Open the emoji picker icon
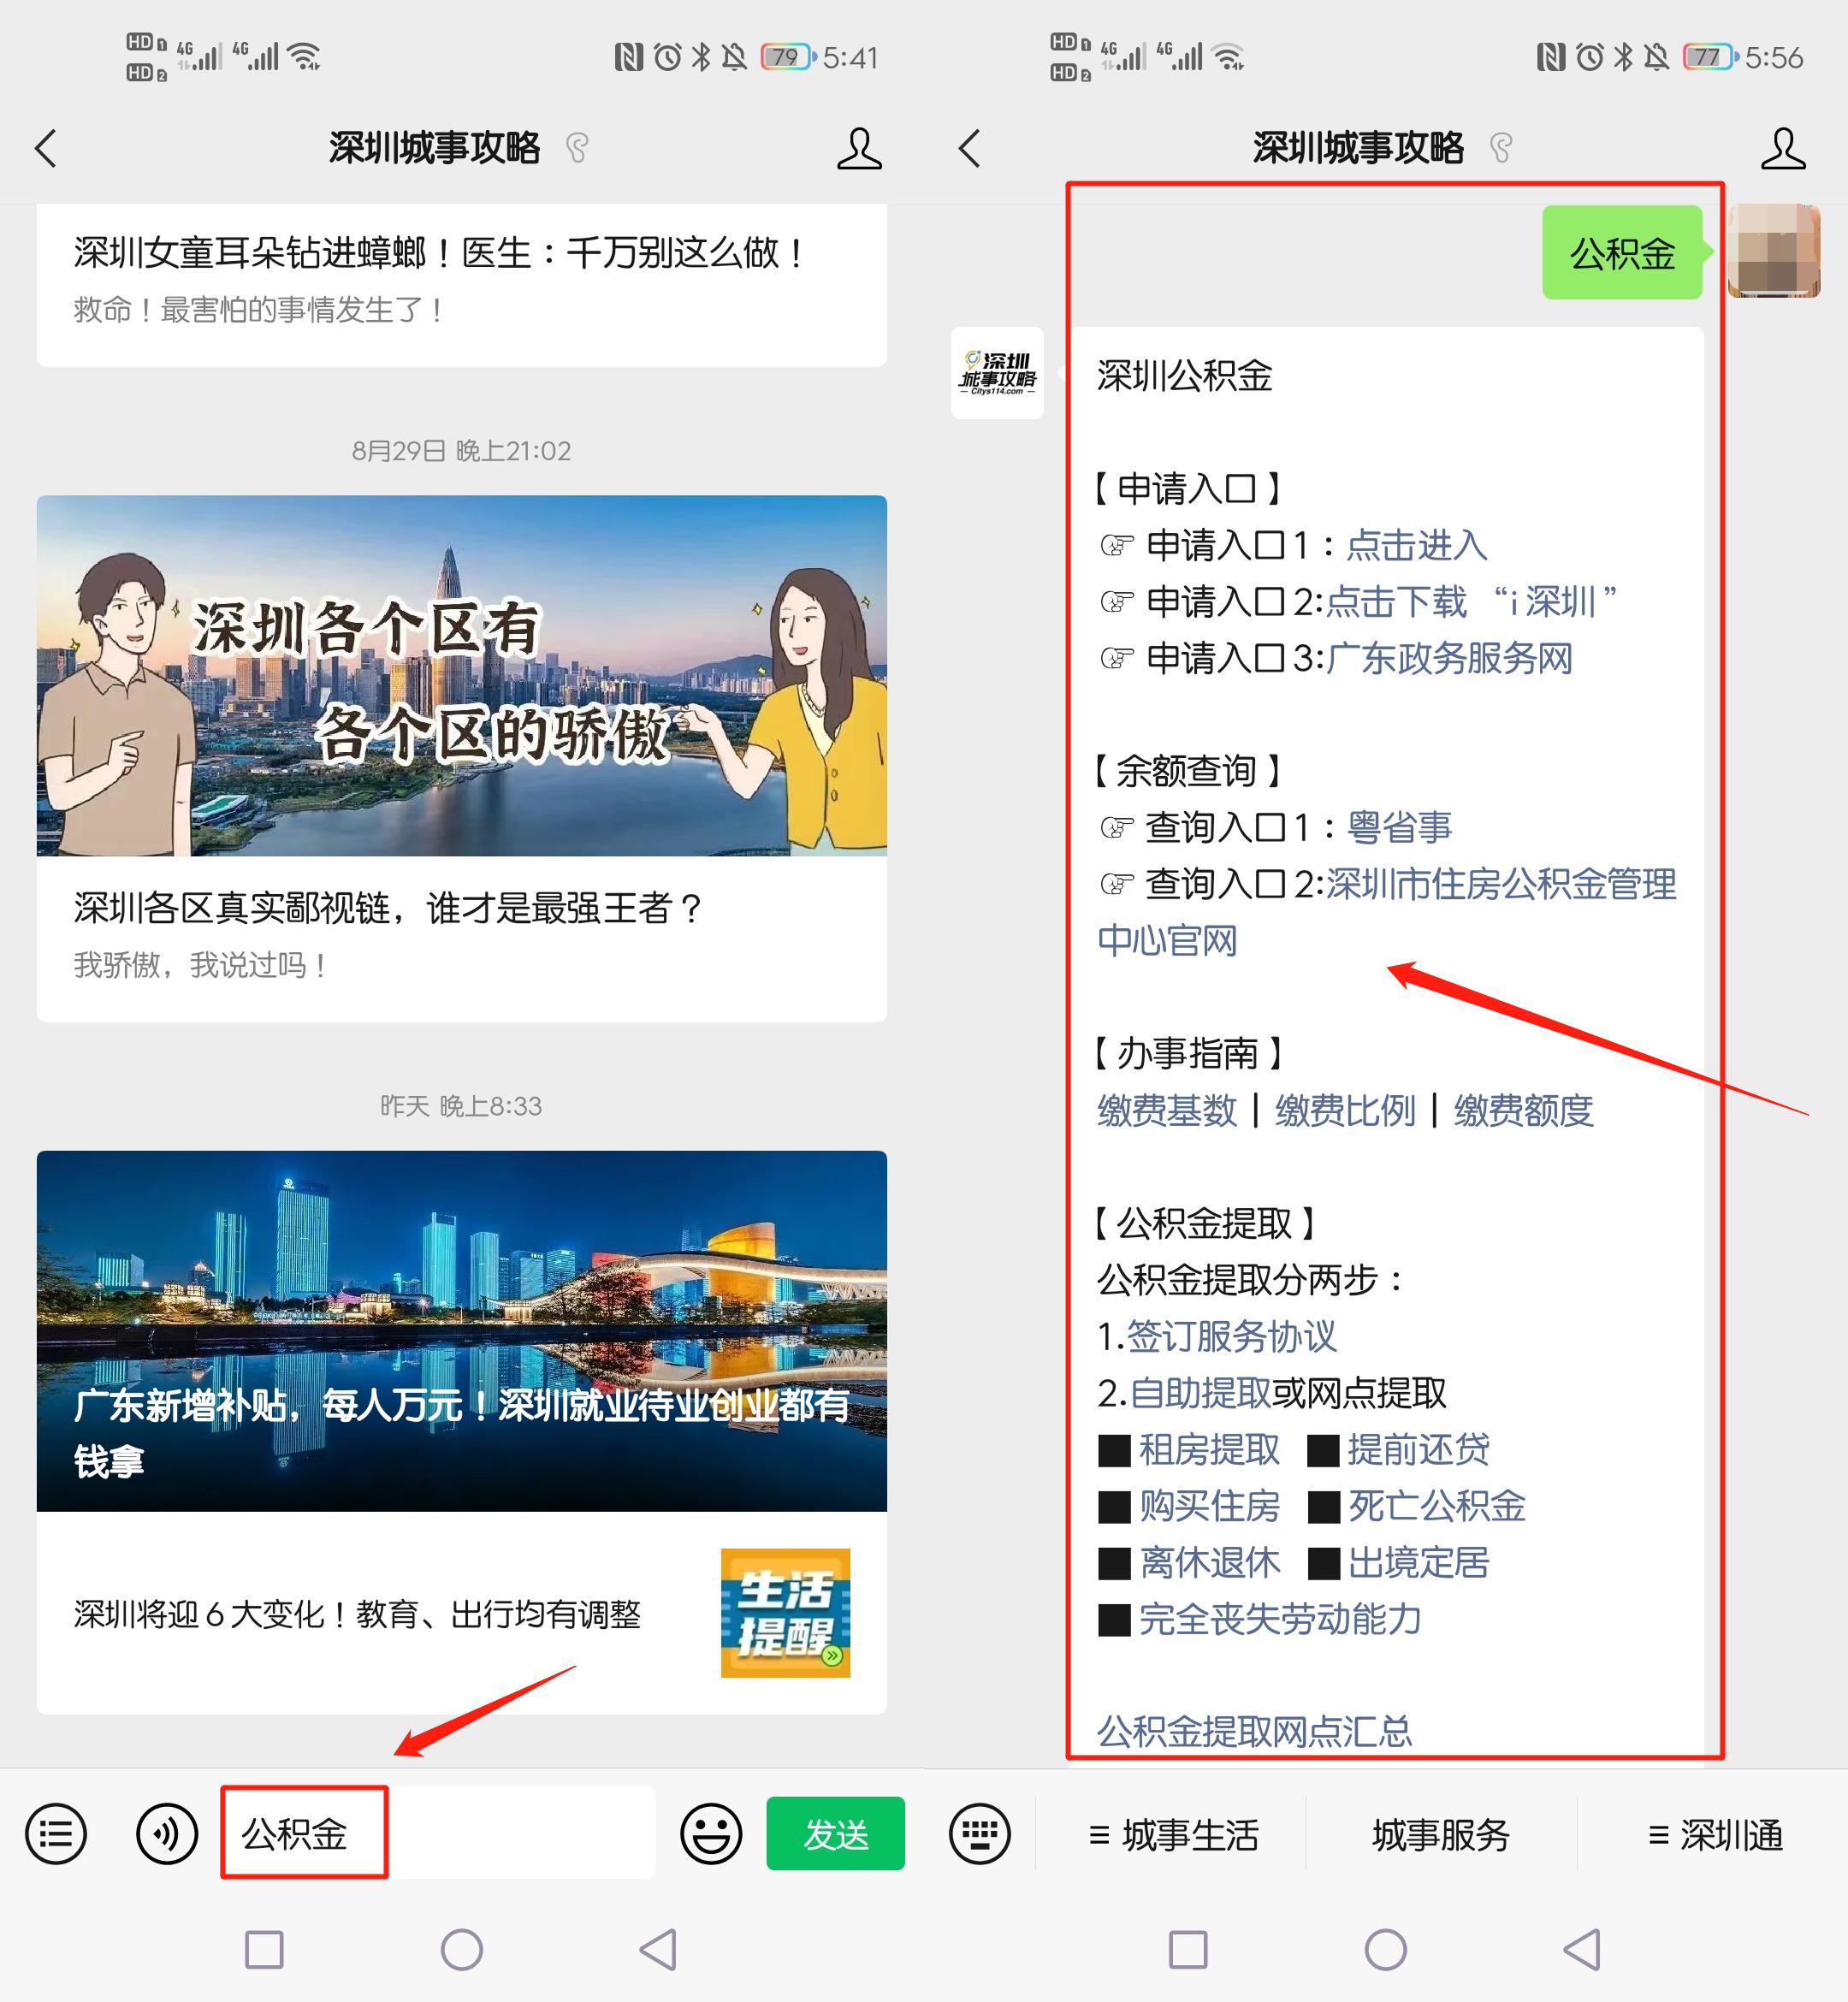This screenshot has width=1848, height=2002. (x=710, y=1834)
